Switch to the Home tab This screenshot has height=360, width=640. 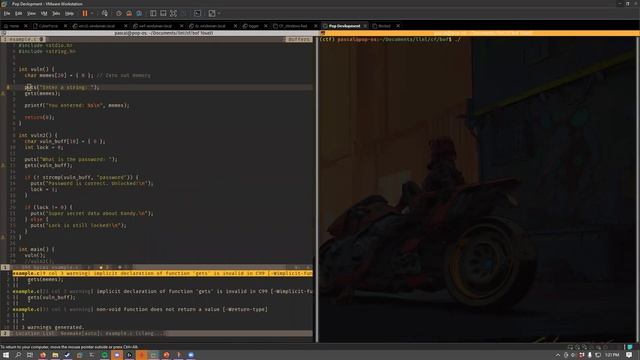(x=11, y=26)
